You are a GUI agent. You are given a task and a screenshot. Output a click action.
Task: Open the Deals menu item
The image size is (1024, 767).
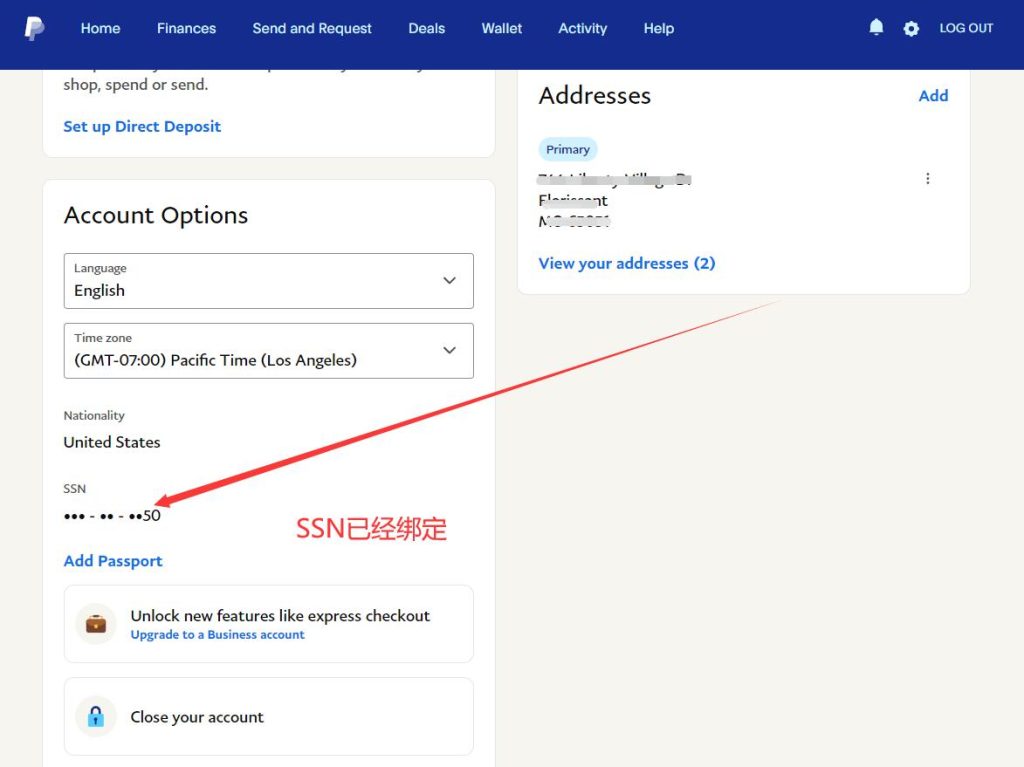tap(426, 28)
